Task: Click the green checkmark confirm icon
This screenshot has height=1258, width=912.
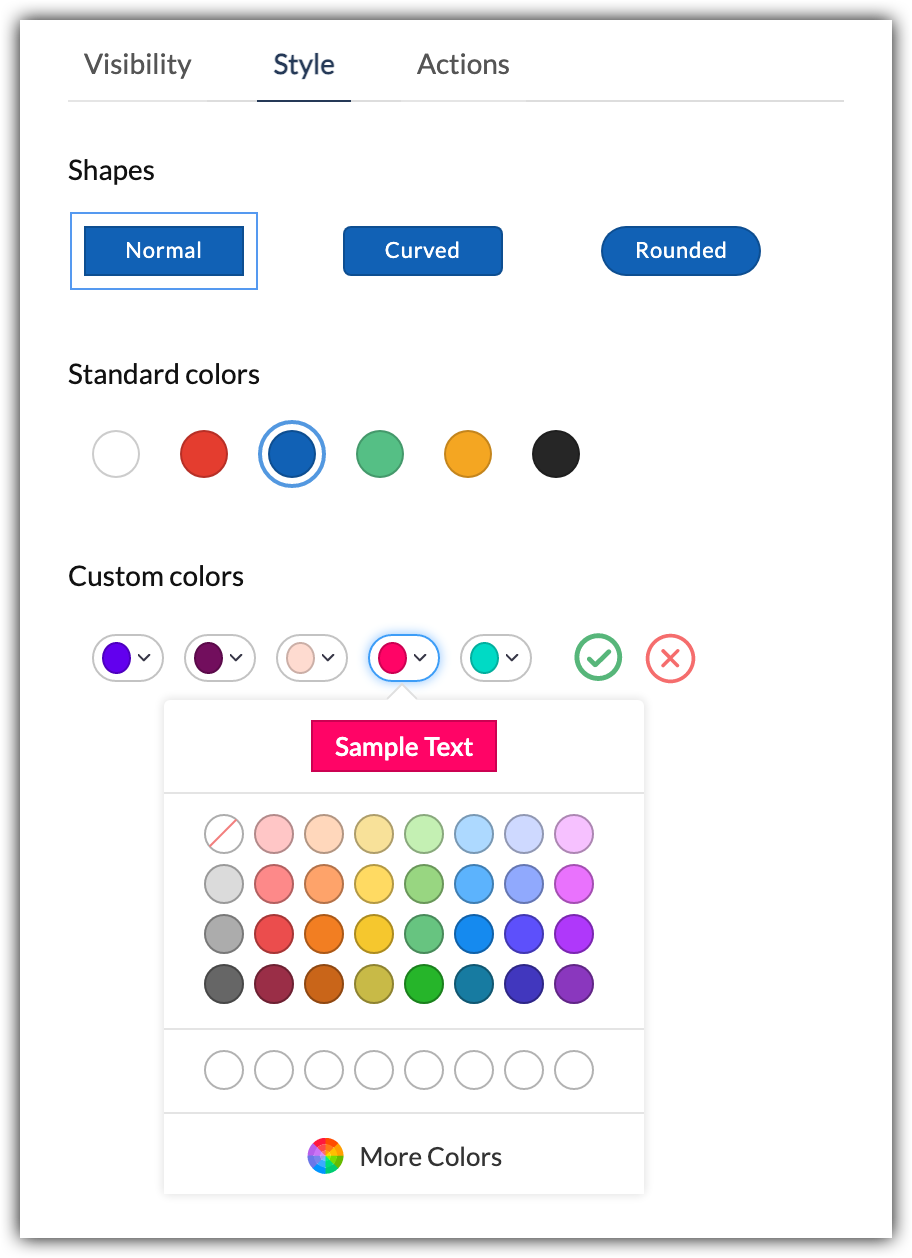Action: click(598, 658)
